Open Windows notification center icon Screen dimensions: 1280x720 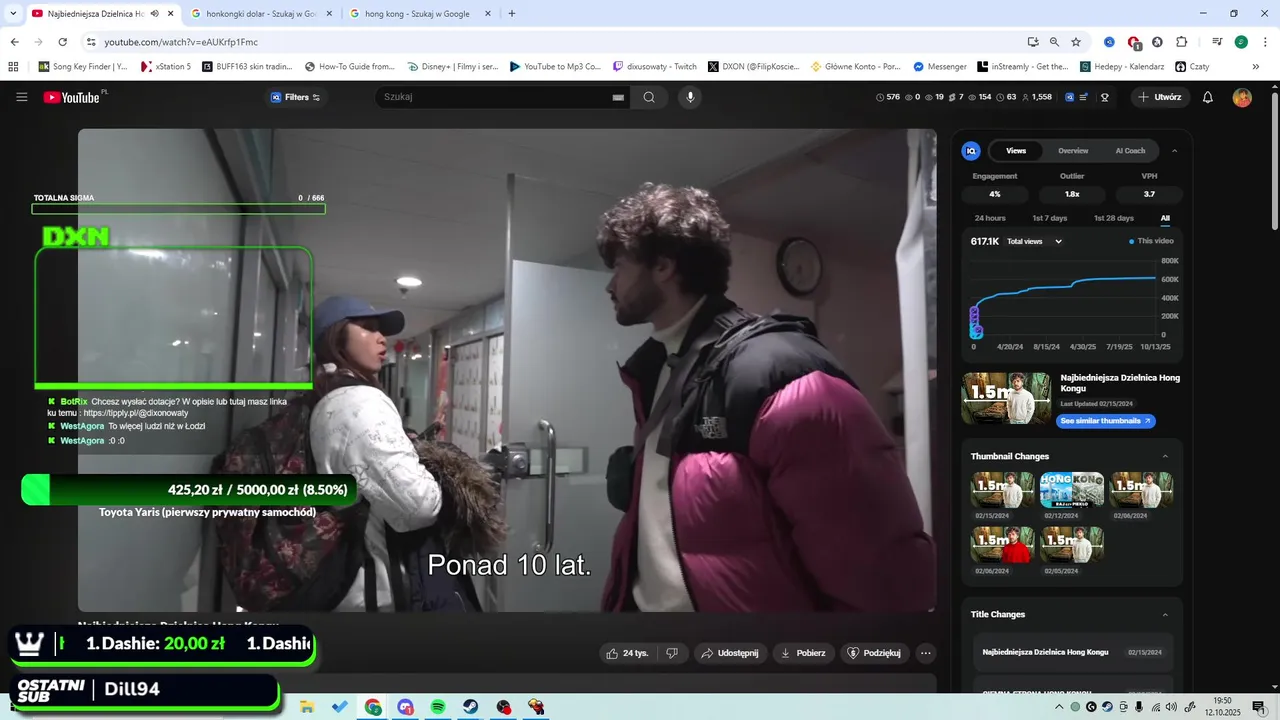(x=1259, y=707)
